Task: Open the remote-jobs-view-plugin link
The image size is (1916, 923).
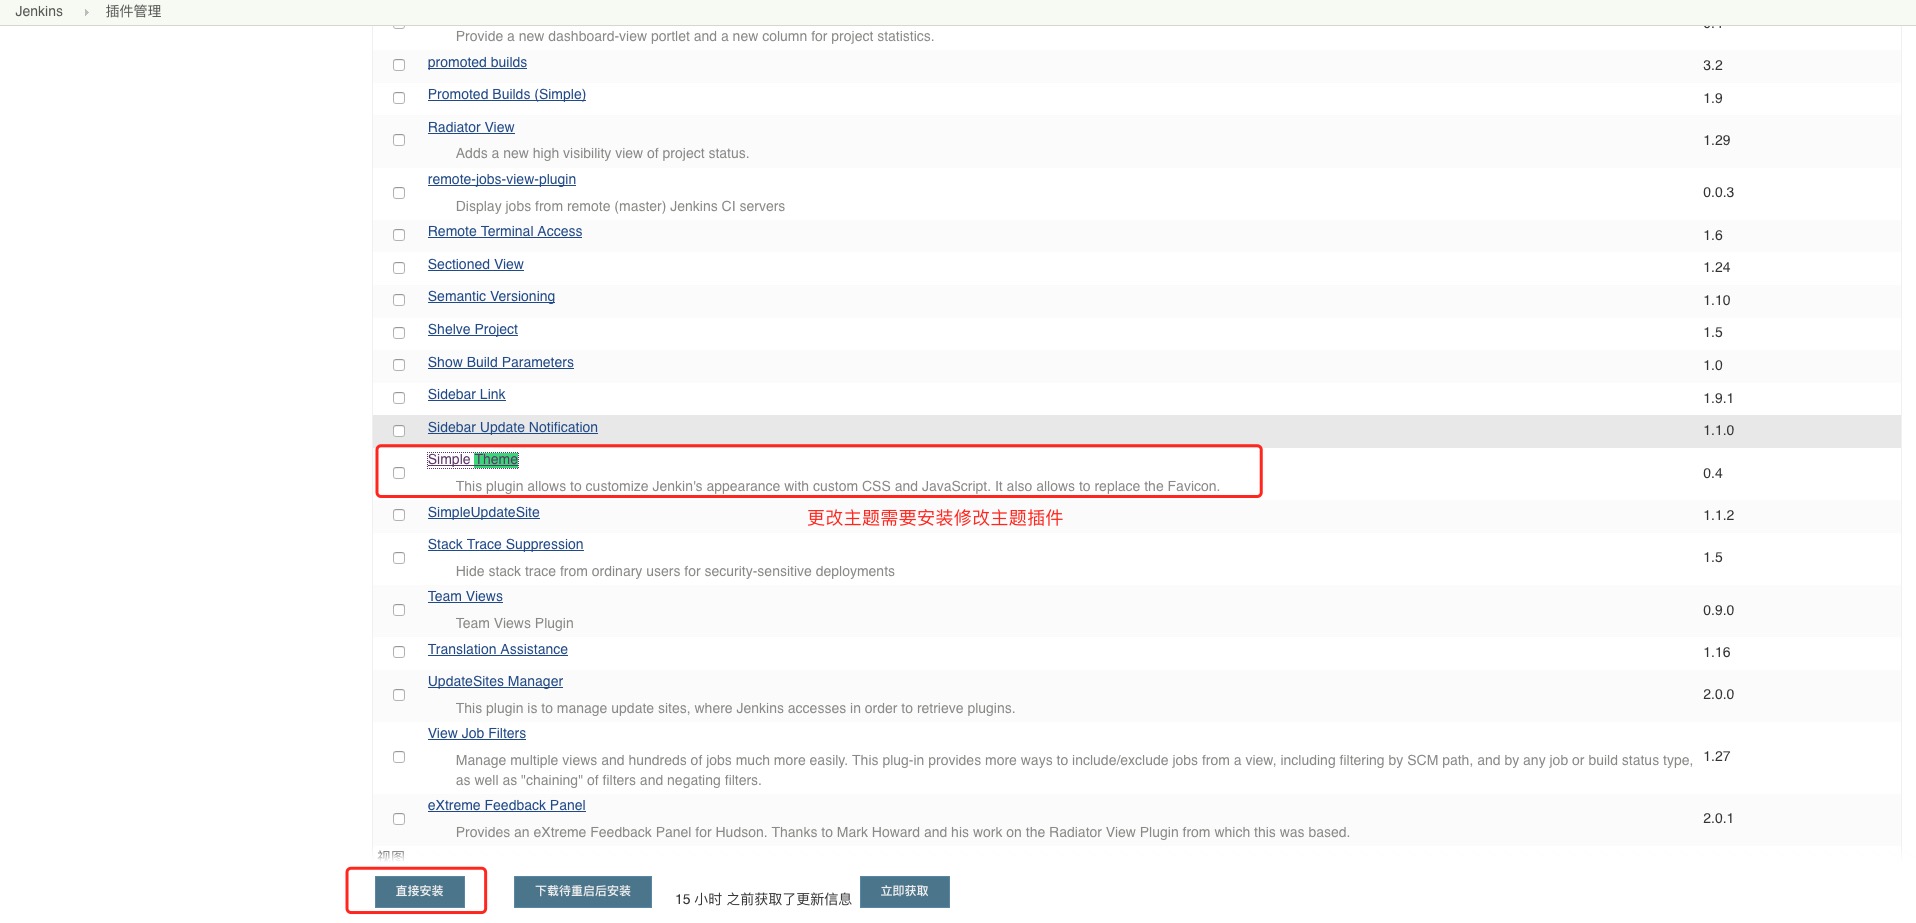Action: pyautogui.click(x=502, y=179)
